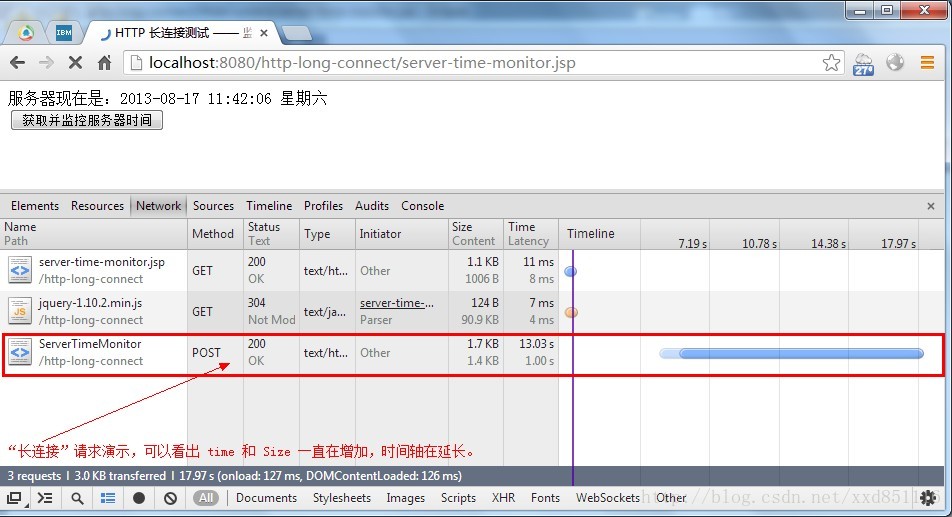Open devtools settings gear icon
Screen dimensions: 952x517
pyautogui.click(x=928, y=498)
